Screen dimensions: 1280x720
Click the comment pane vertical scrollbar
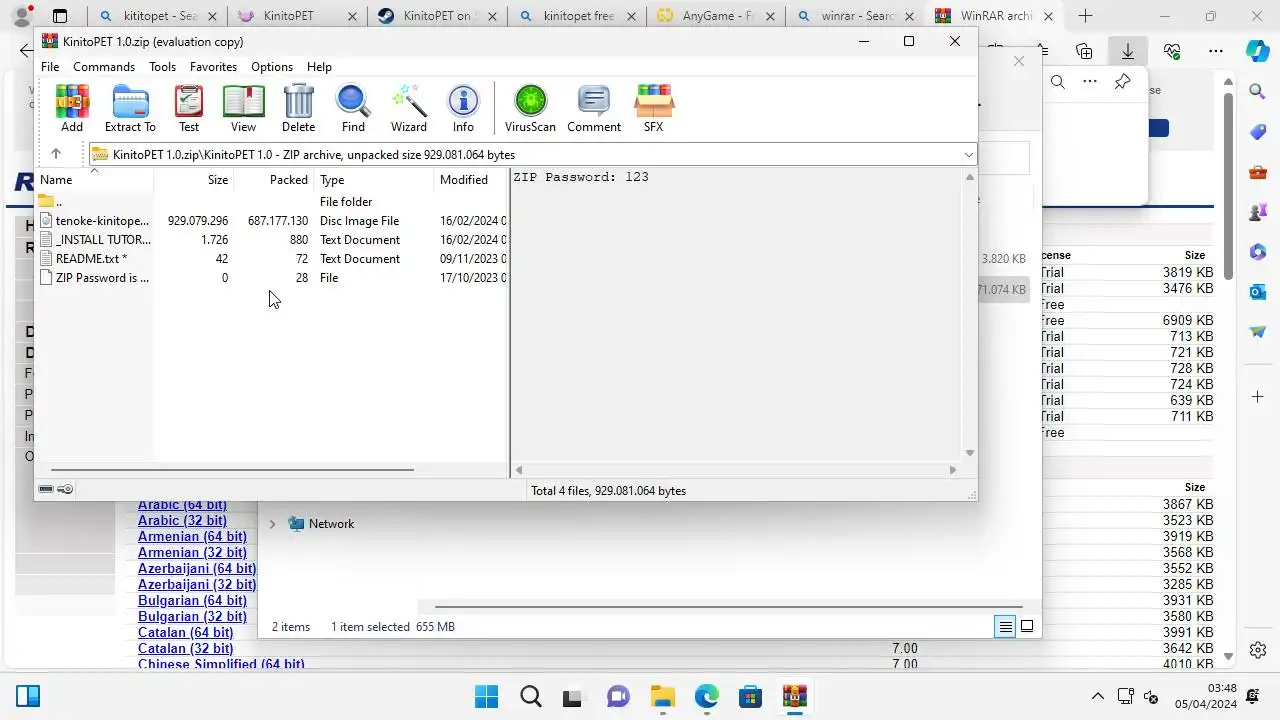(970, 315)
